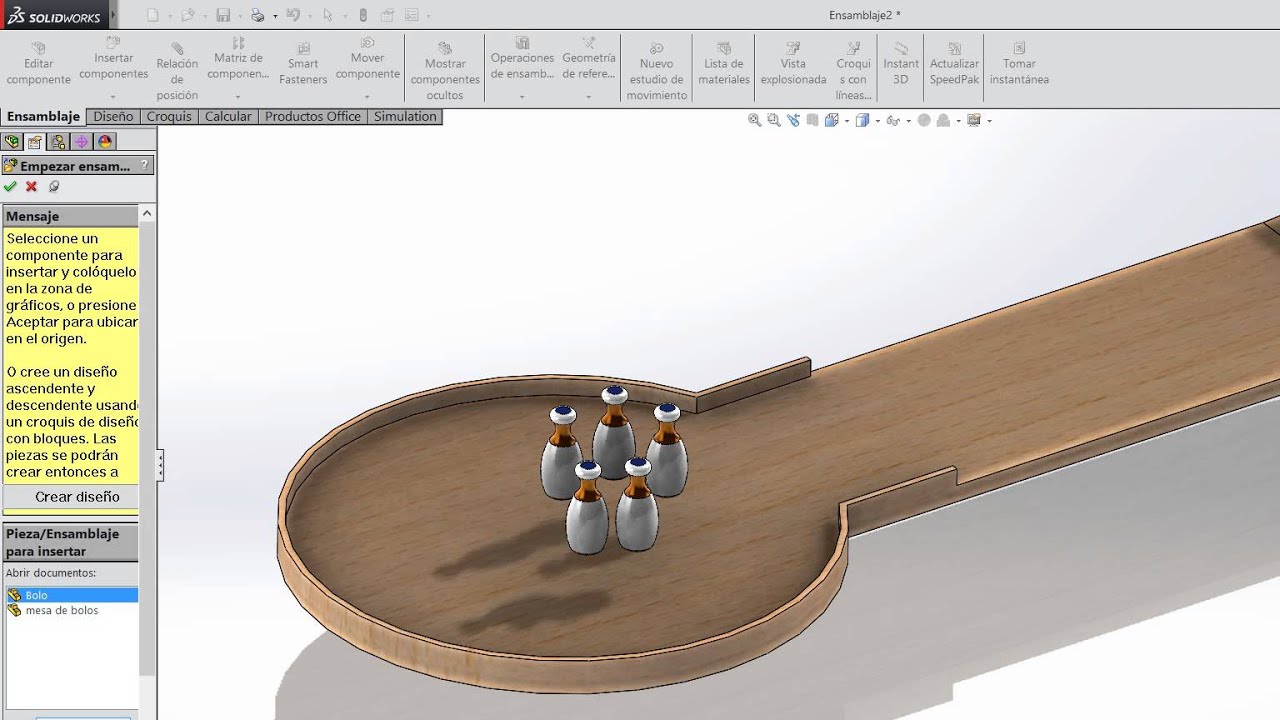Expand Mover componente dropdown arrow

(x=367, y=96)
